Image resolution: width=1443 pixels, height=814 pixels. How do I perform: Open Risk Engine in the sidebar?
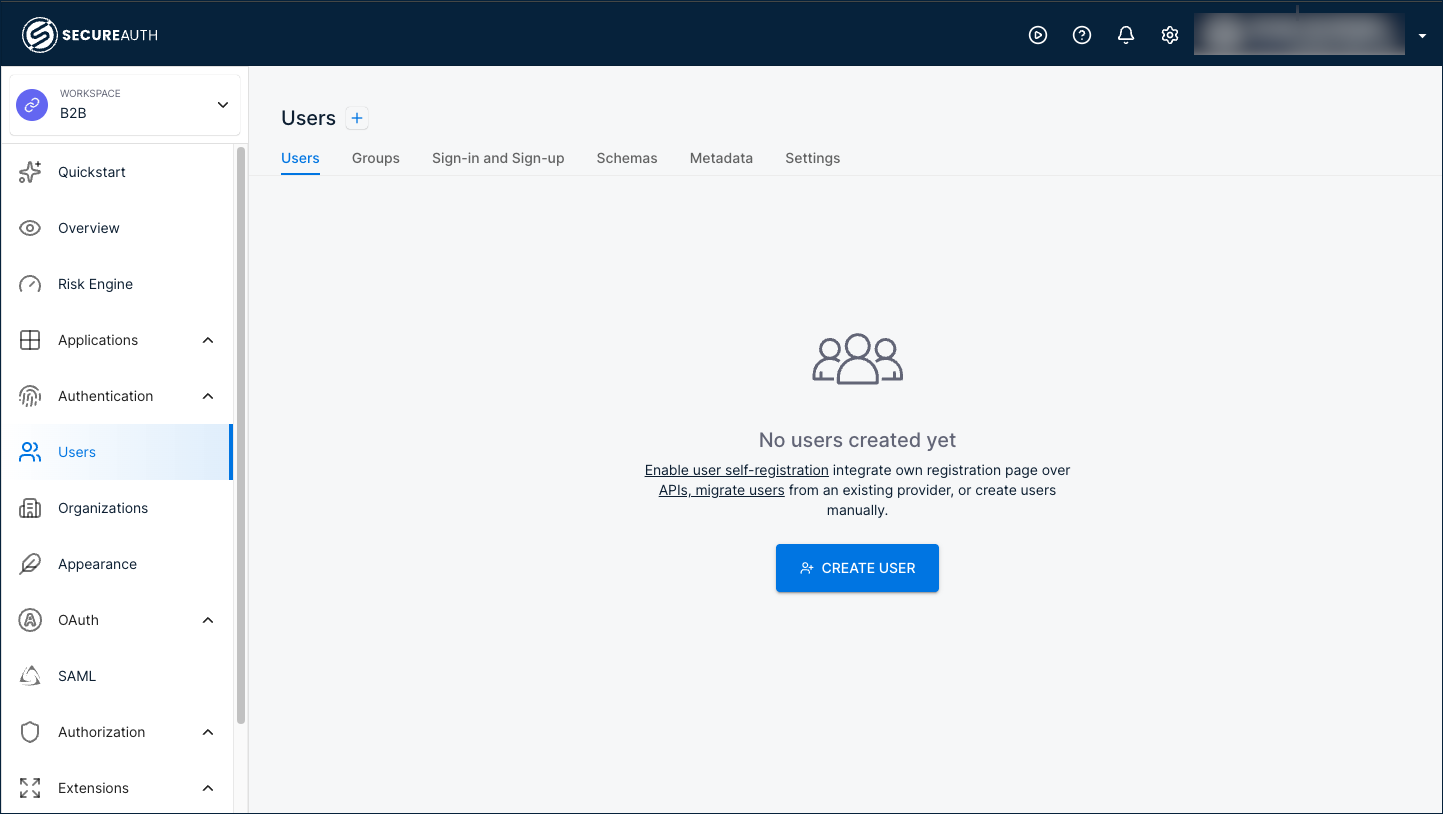(x=117, y=284)
